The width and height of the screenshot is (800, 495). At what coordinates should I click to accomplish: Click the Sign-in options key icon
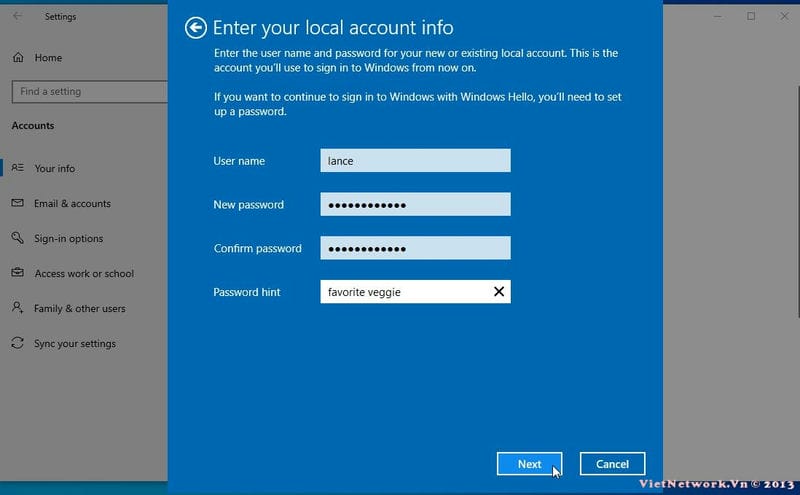point(17,238)
